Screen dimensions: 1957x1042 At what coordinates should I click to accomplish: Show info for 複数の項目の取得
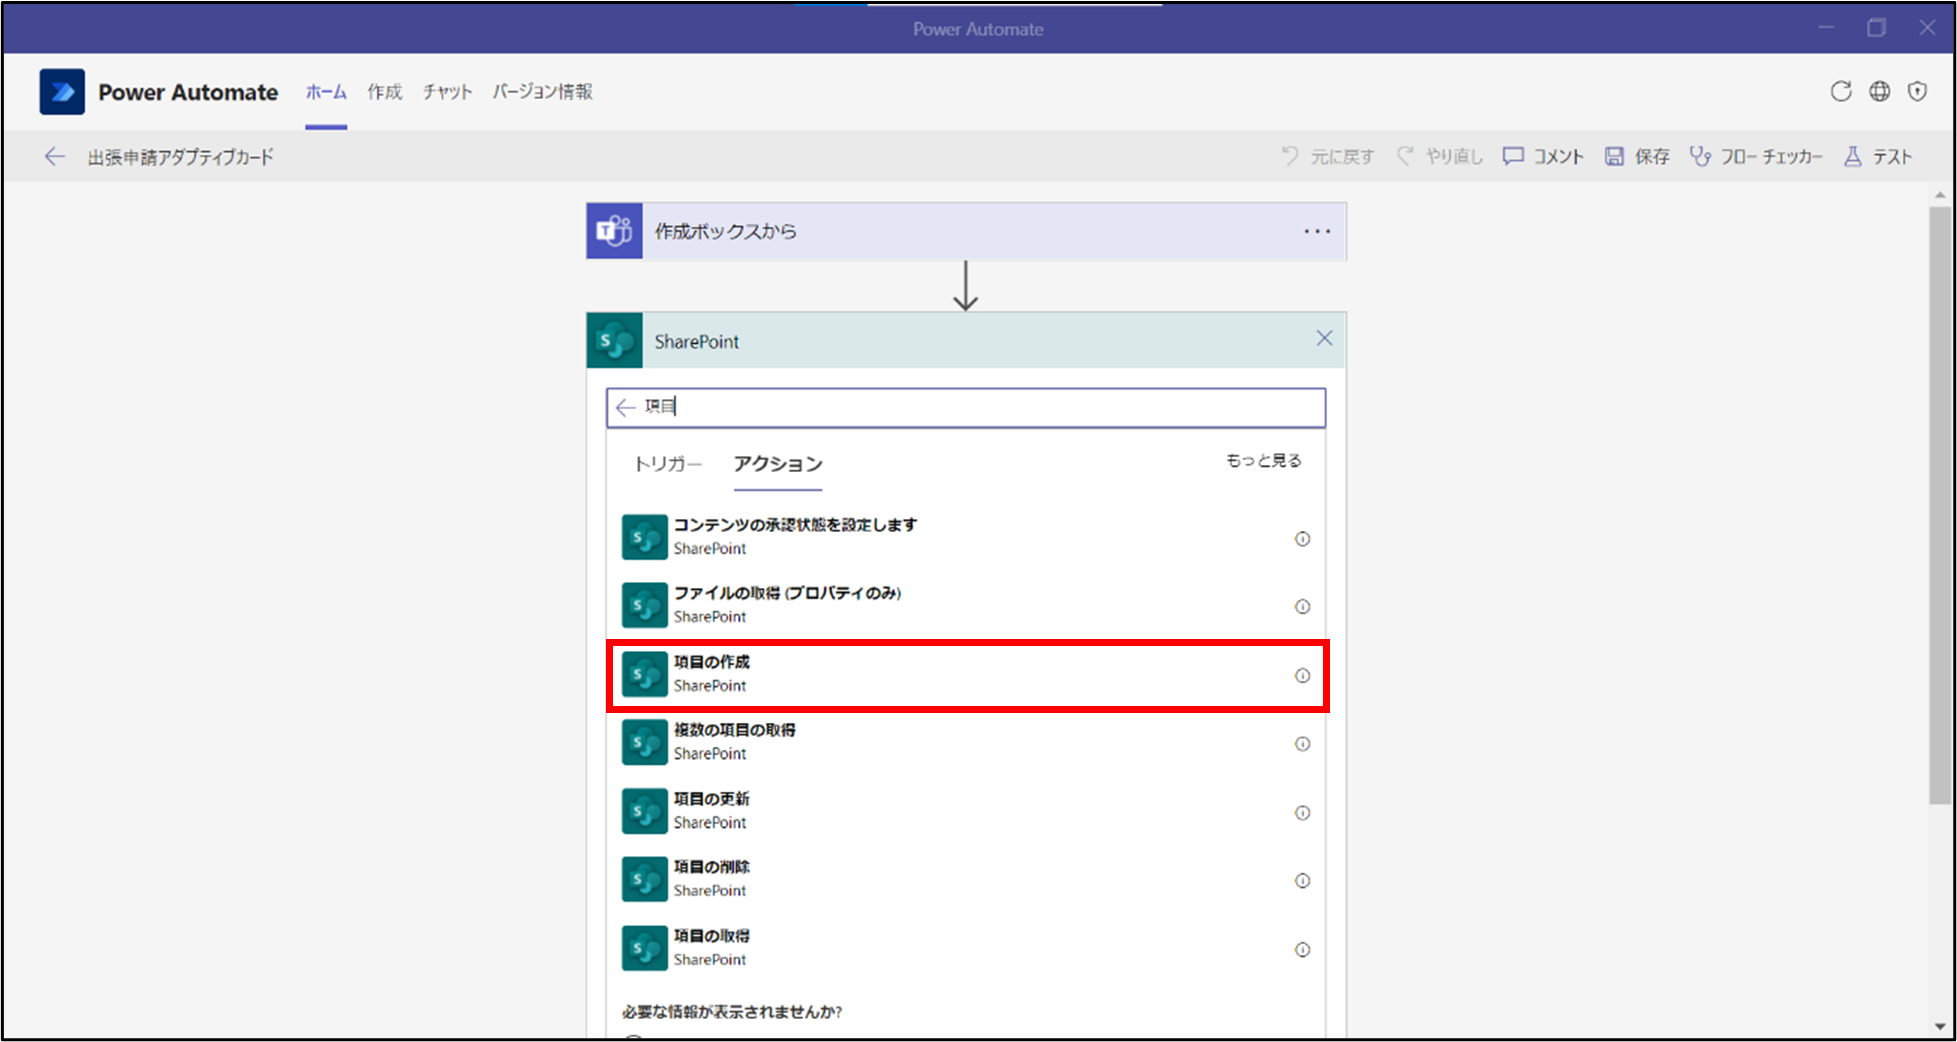(1302, 744)
